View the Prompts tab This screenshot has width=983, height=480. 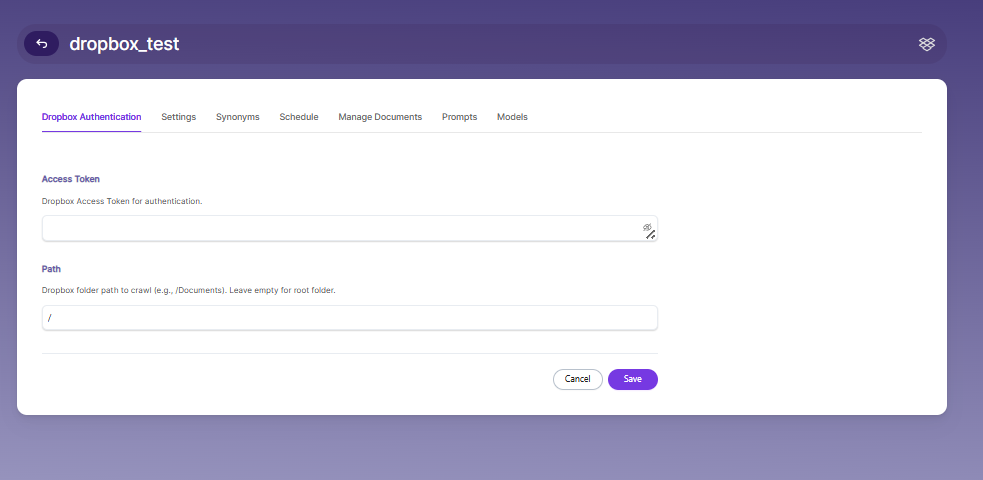[460, 117]
